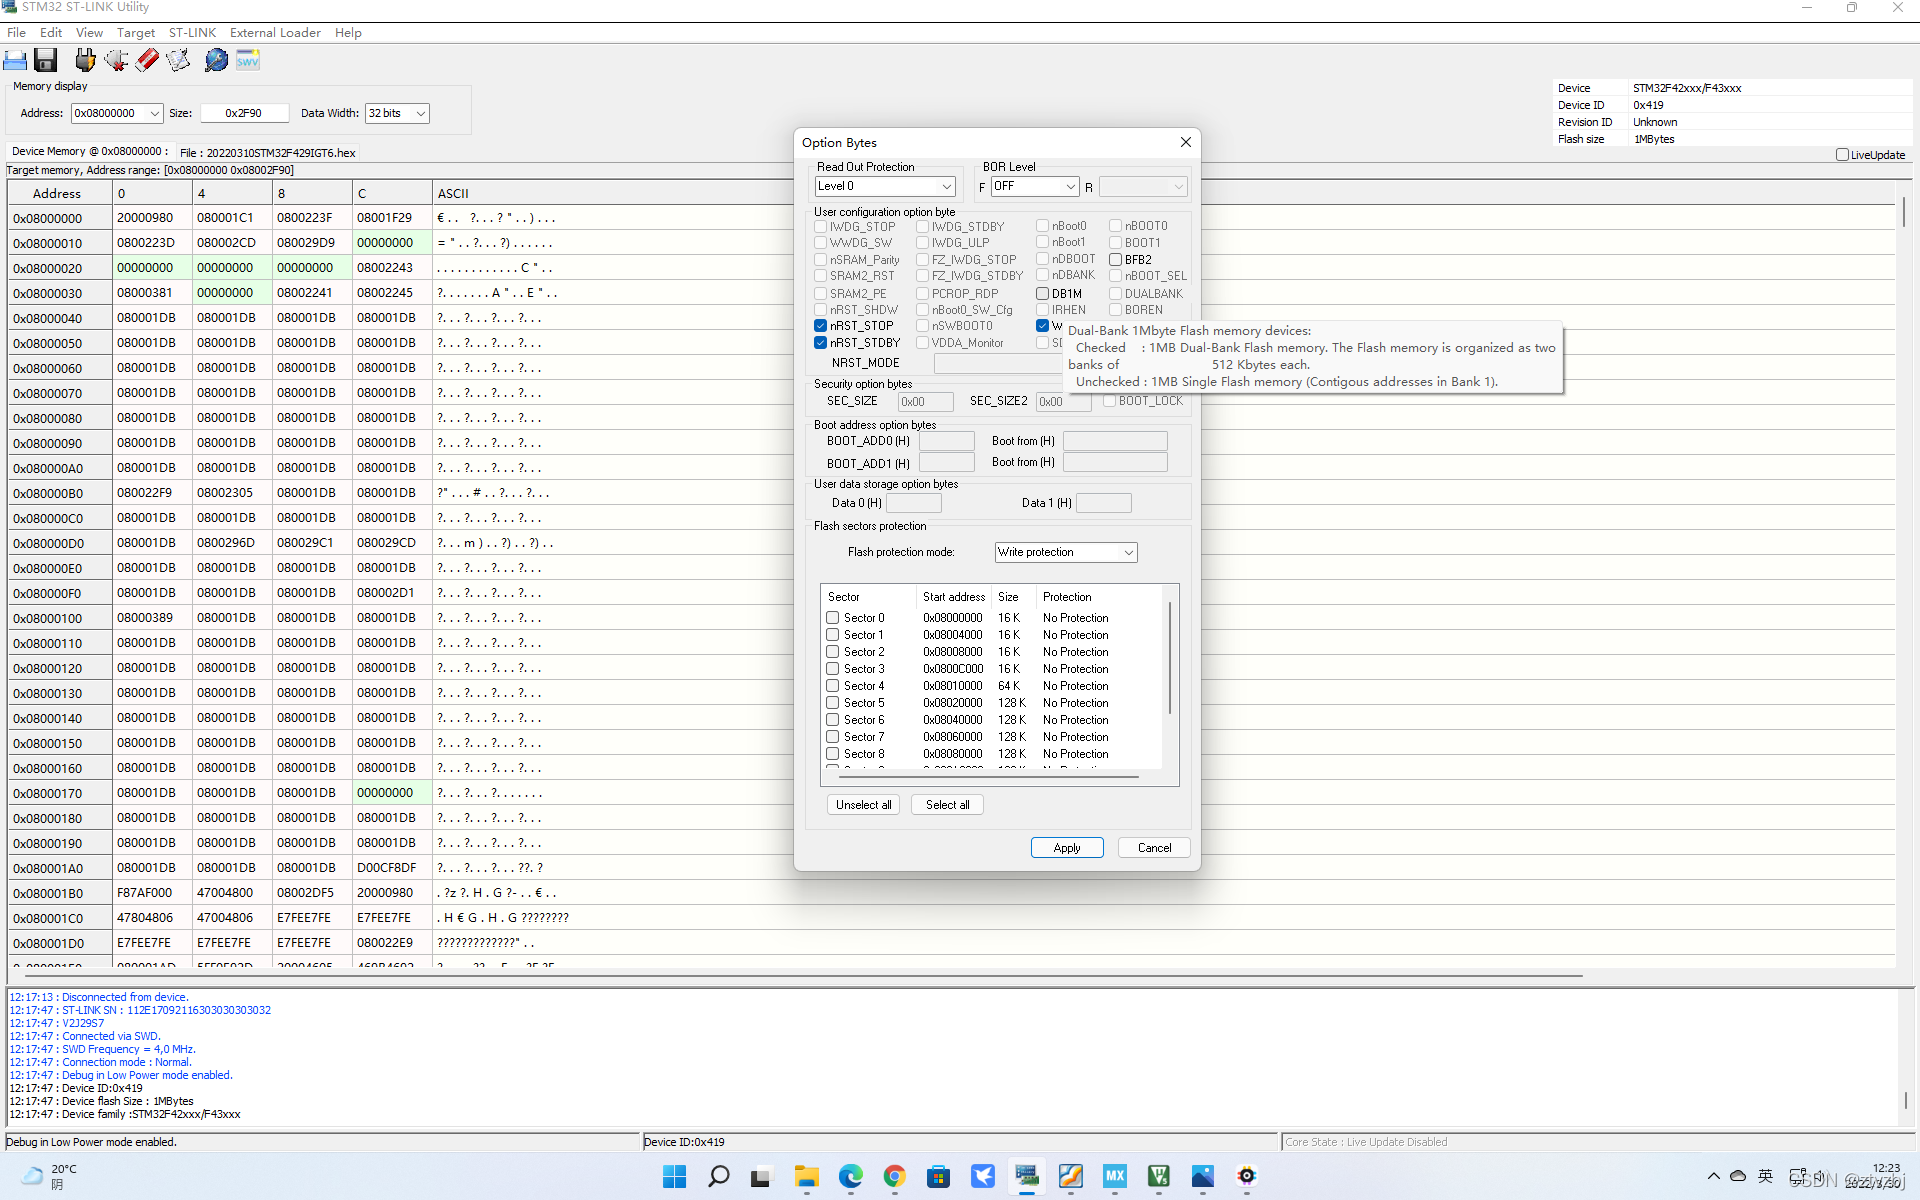1920x1200 pixels.
Task: Open memory Address combo box dropdown
Action: pyautogui.click(x=154, y=113)
